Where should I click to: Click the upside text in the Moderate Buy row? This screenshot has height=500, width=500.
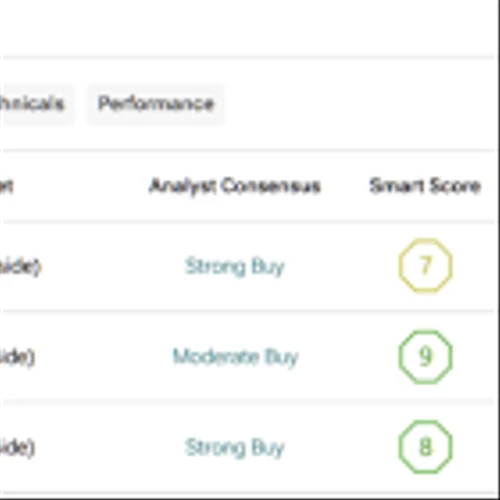[17, 357]
